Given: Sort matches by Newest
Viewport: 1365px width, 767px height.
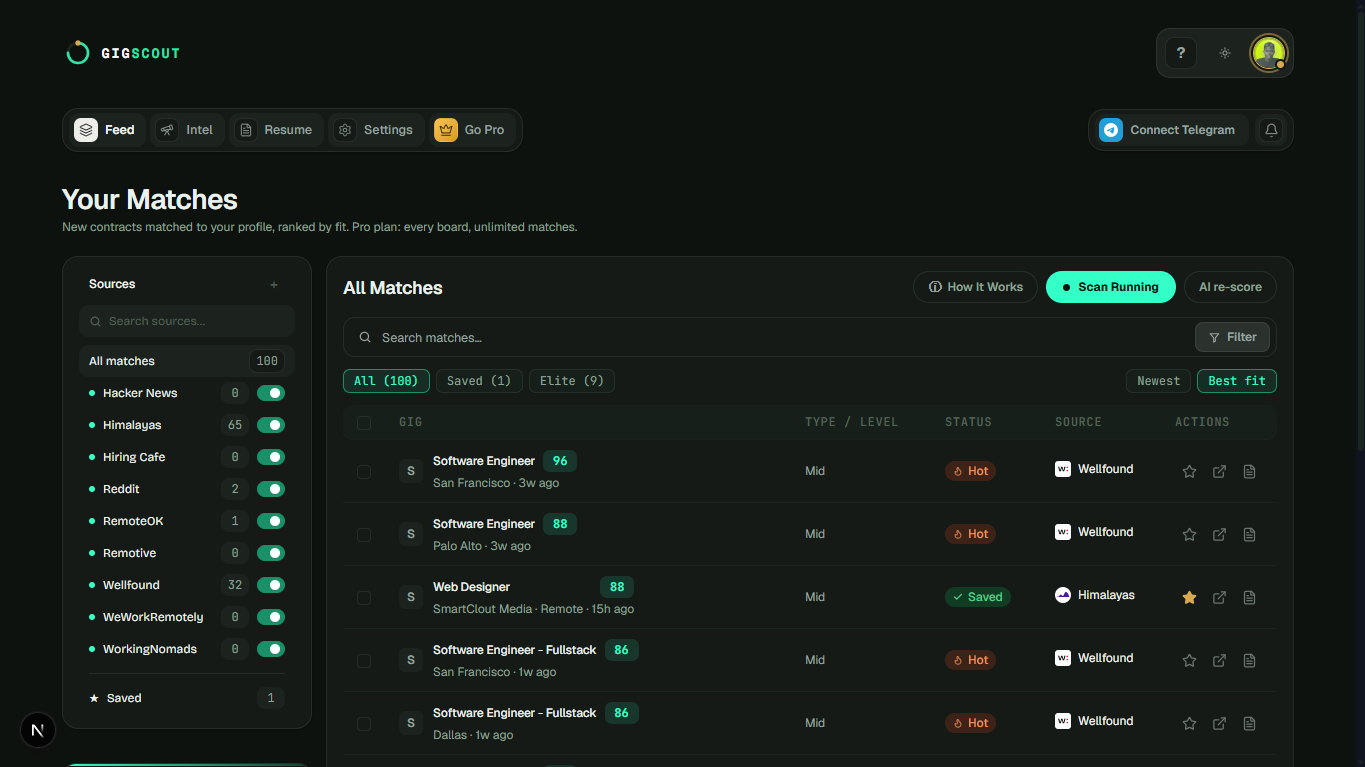Looking at the screenshot, I should [x=1158, y=381].
